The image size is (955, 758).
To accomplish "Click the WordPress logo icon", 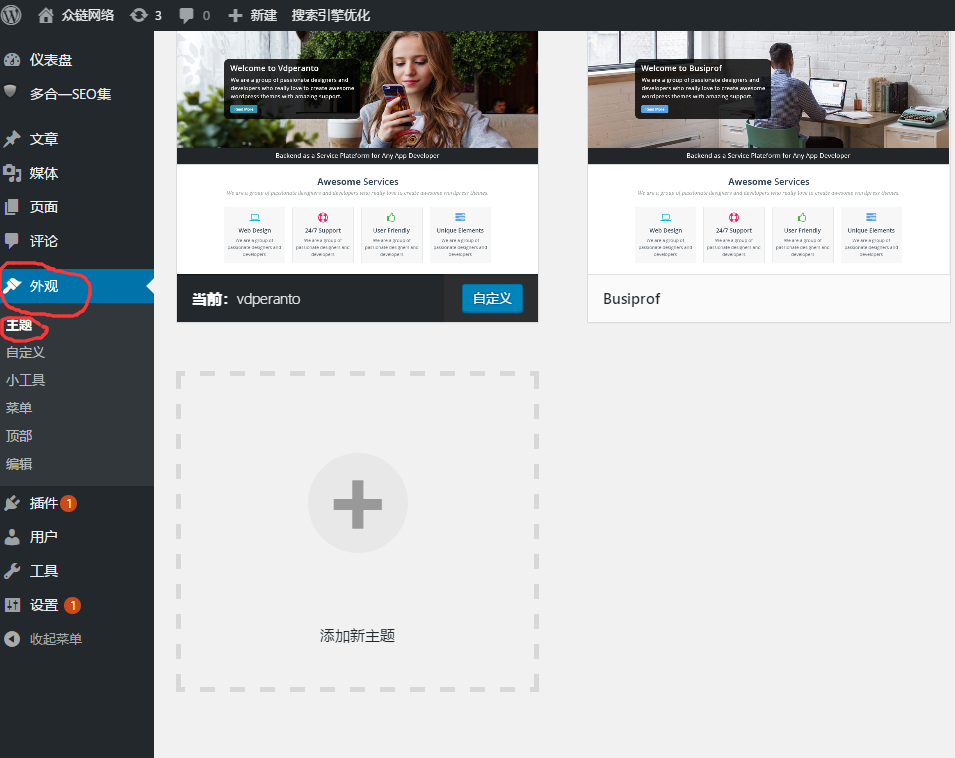I will pyautogui.click(x=13, y=15).
